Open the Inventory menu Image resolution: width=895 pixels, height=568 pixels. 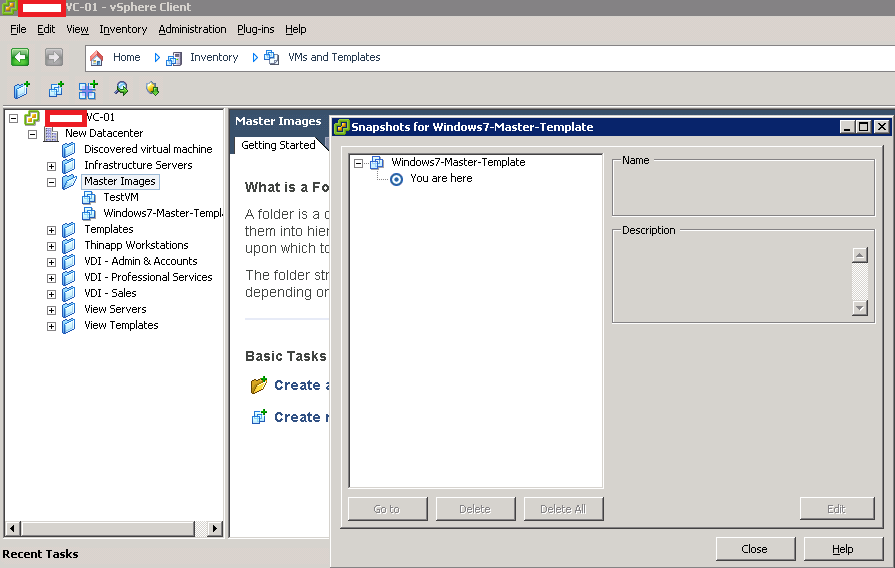tap(123, 29)
